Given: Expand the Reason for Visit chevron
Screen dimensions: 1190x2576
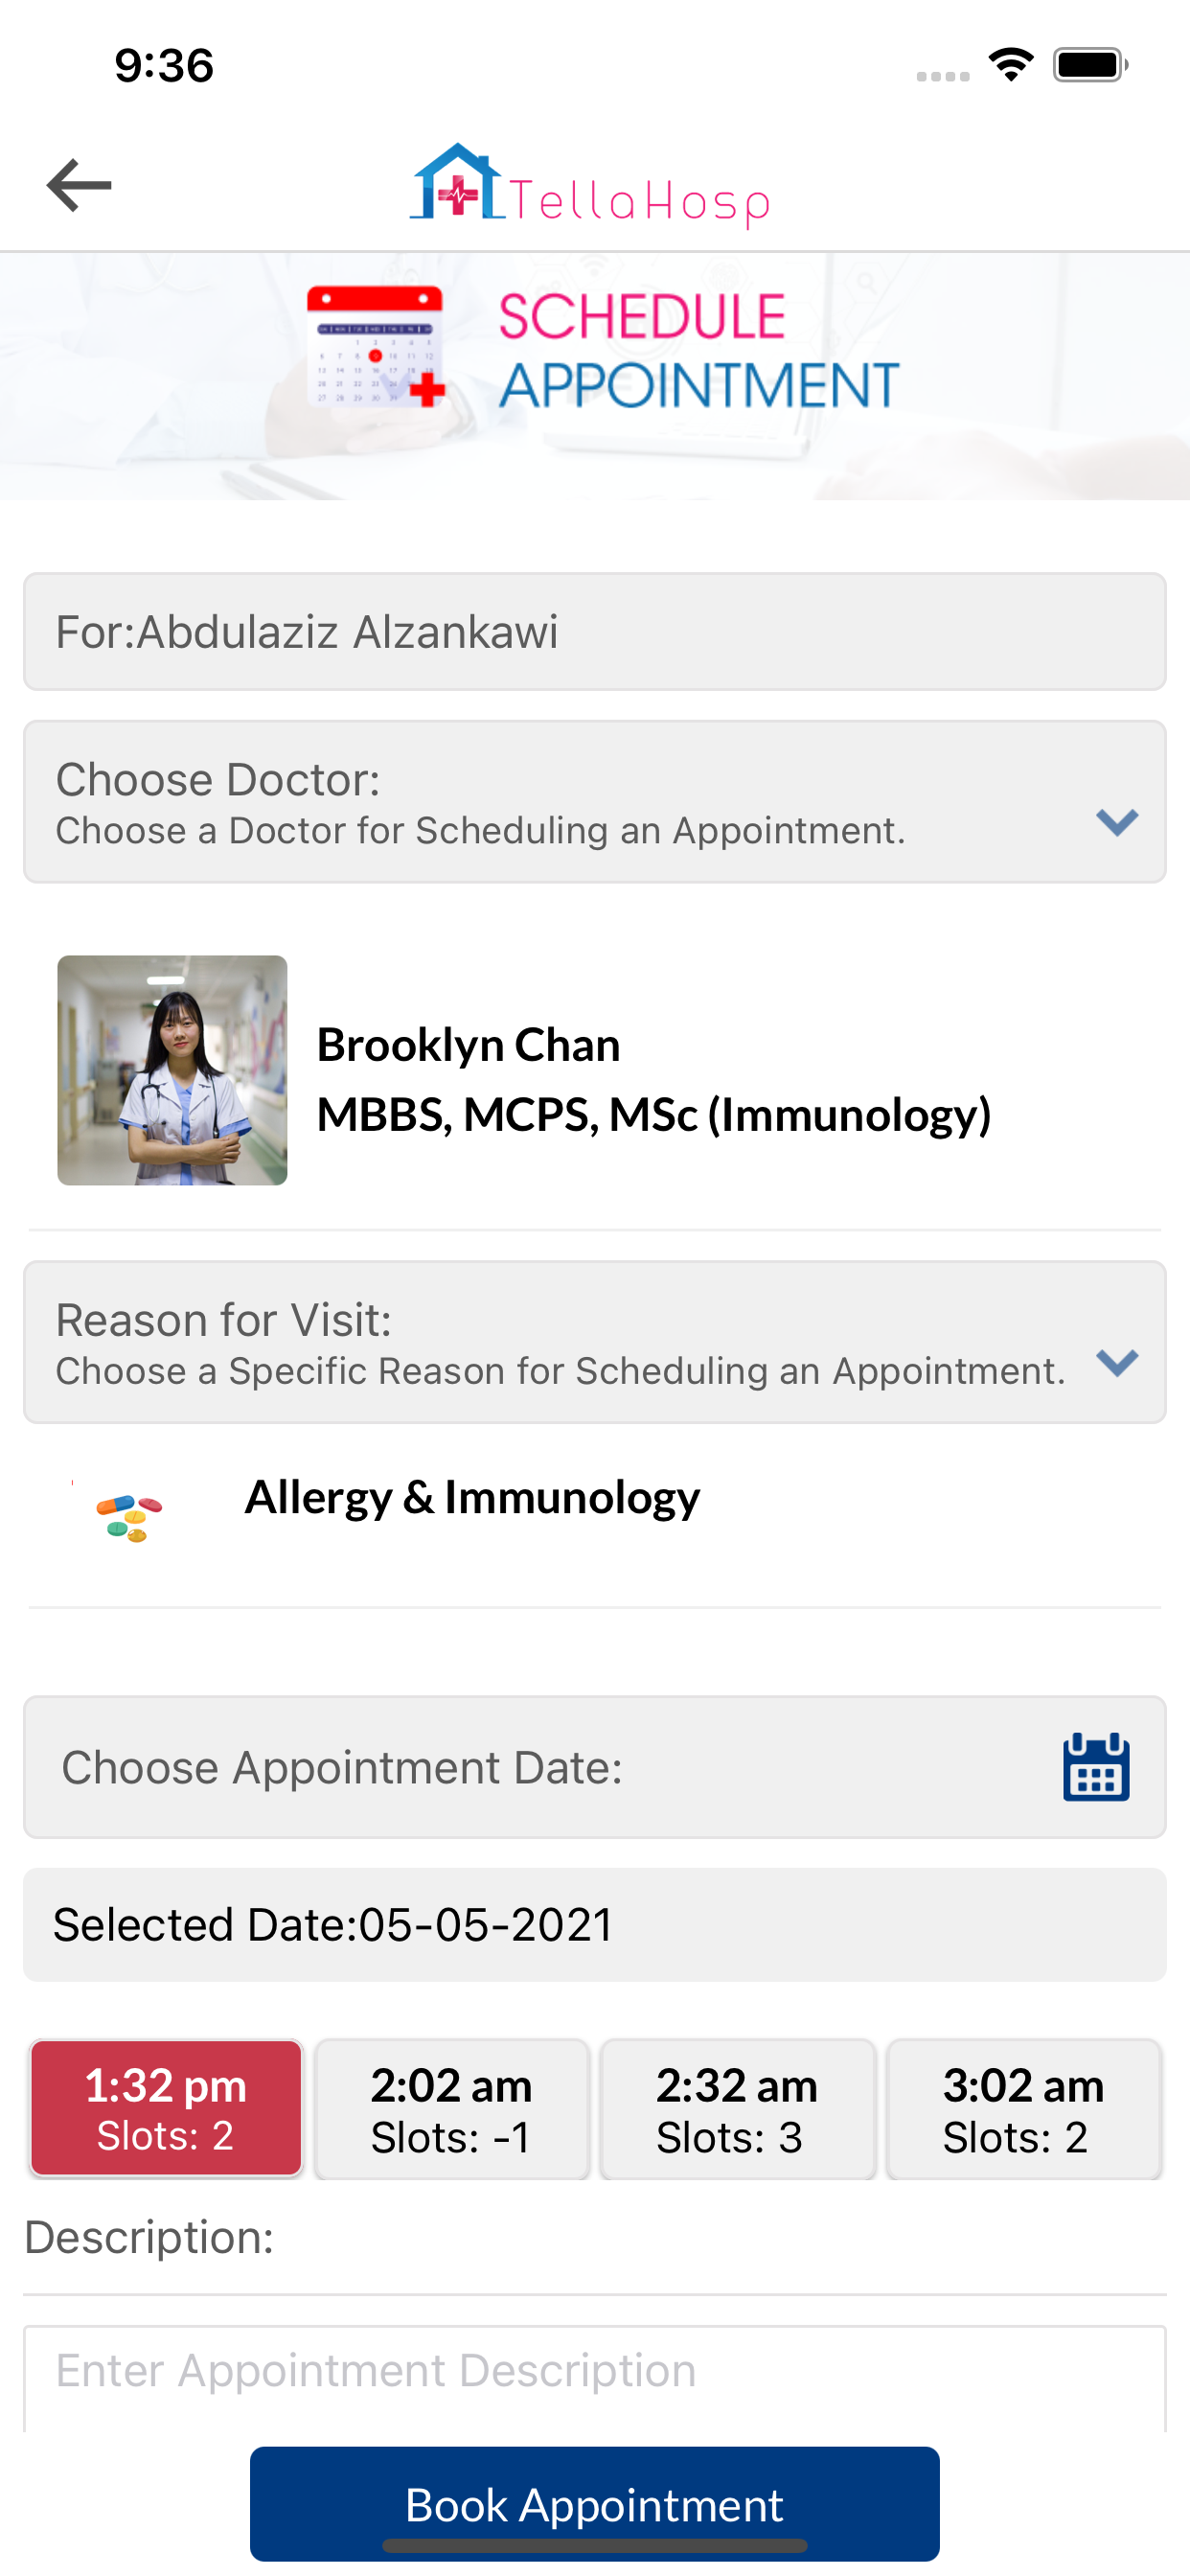Looking at the screenshot, I should pyautogui.click(x=1117, y=1362).
